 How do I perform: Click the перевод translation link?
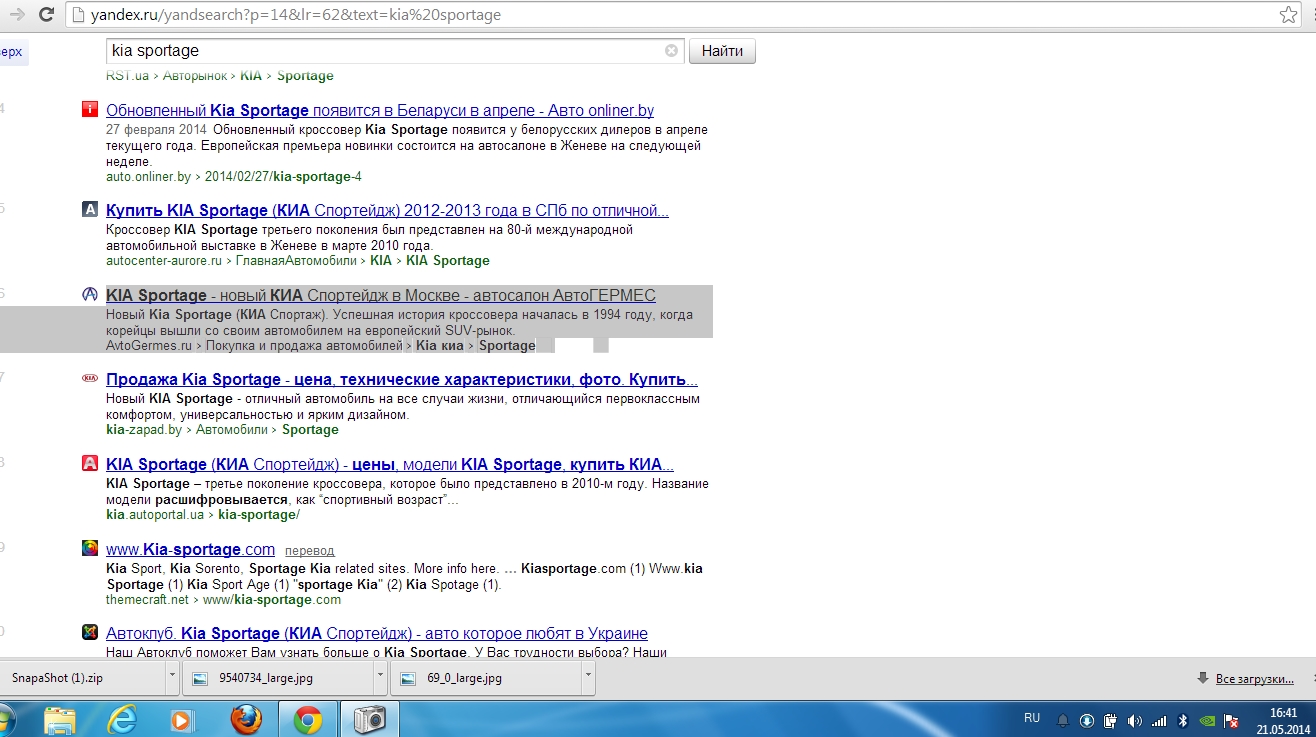pyautogui.click(x=310, y=551)
